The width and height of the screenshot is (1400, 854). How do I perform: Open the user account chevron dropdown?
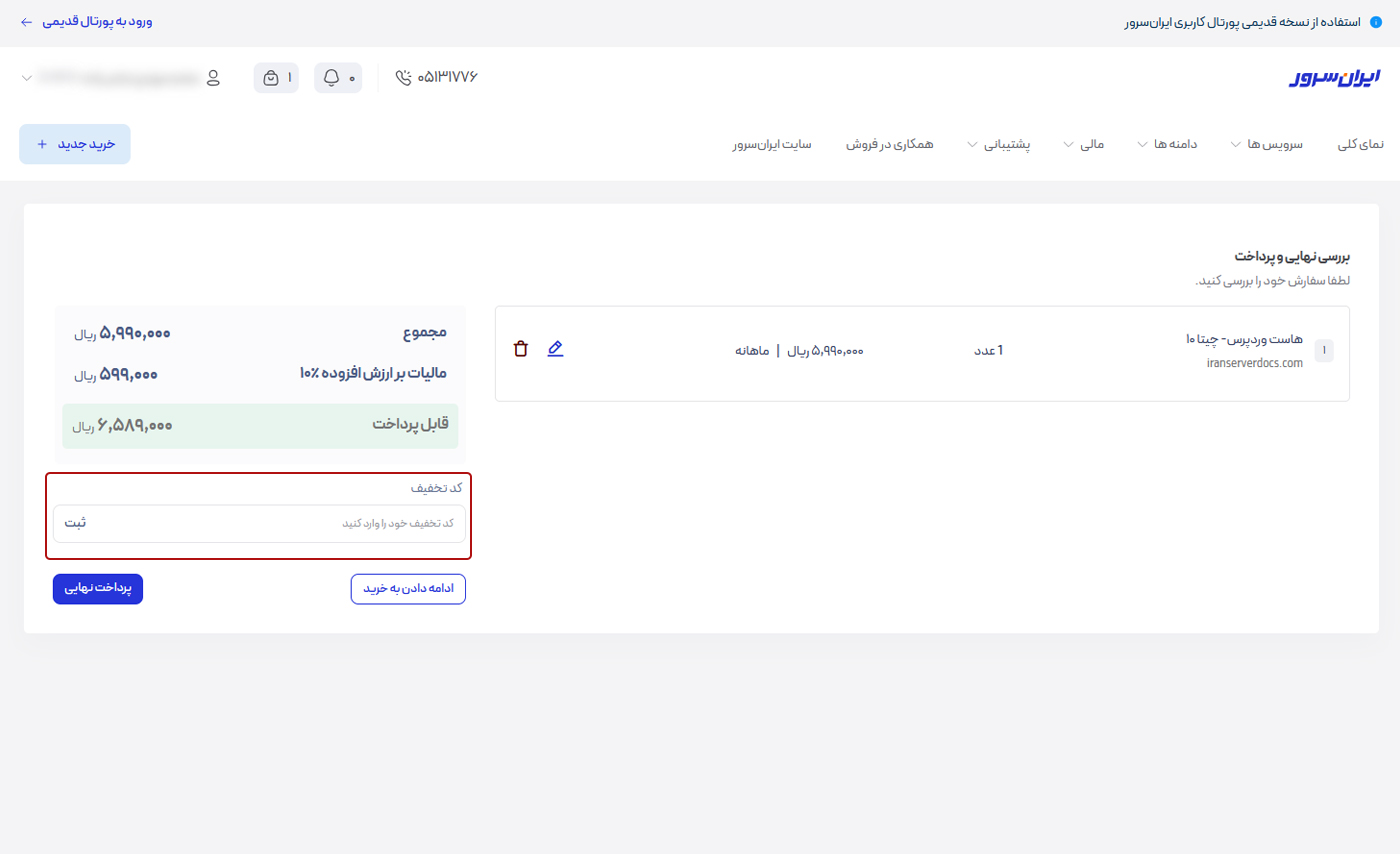click(26, 78)
